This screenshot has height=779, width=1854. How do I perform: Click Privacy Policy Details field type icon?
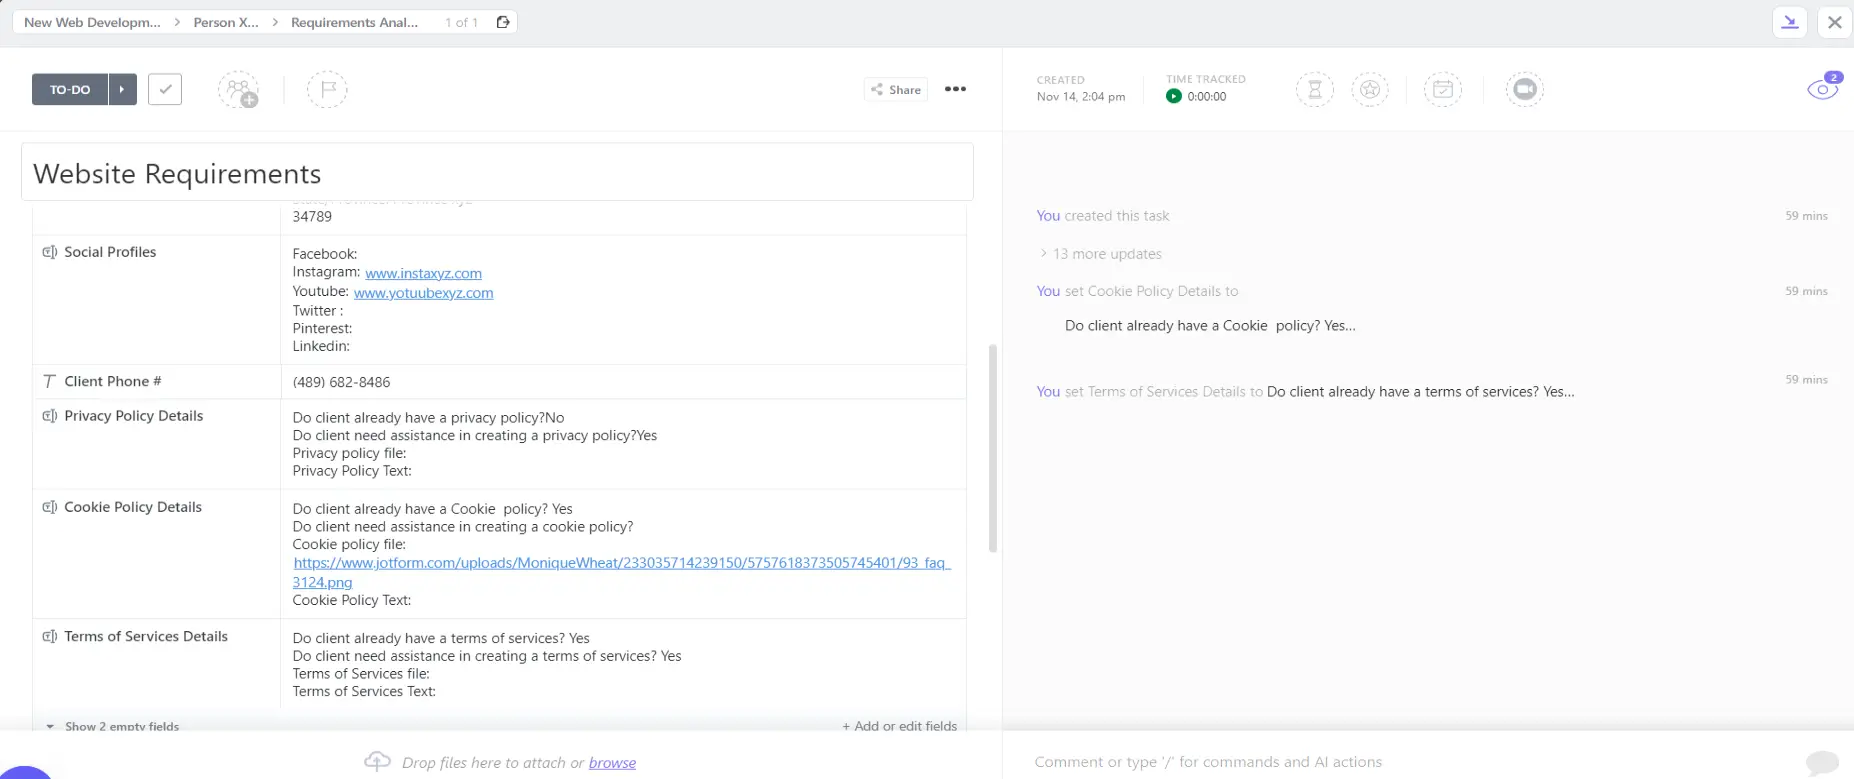(49, 416)
